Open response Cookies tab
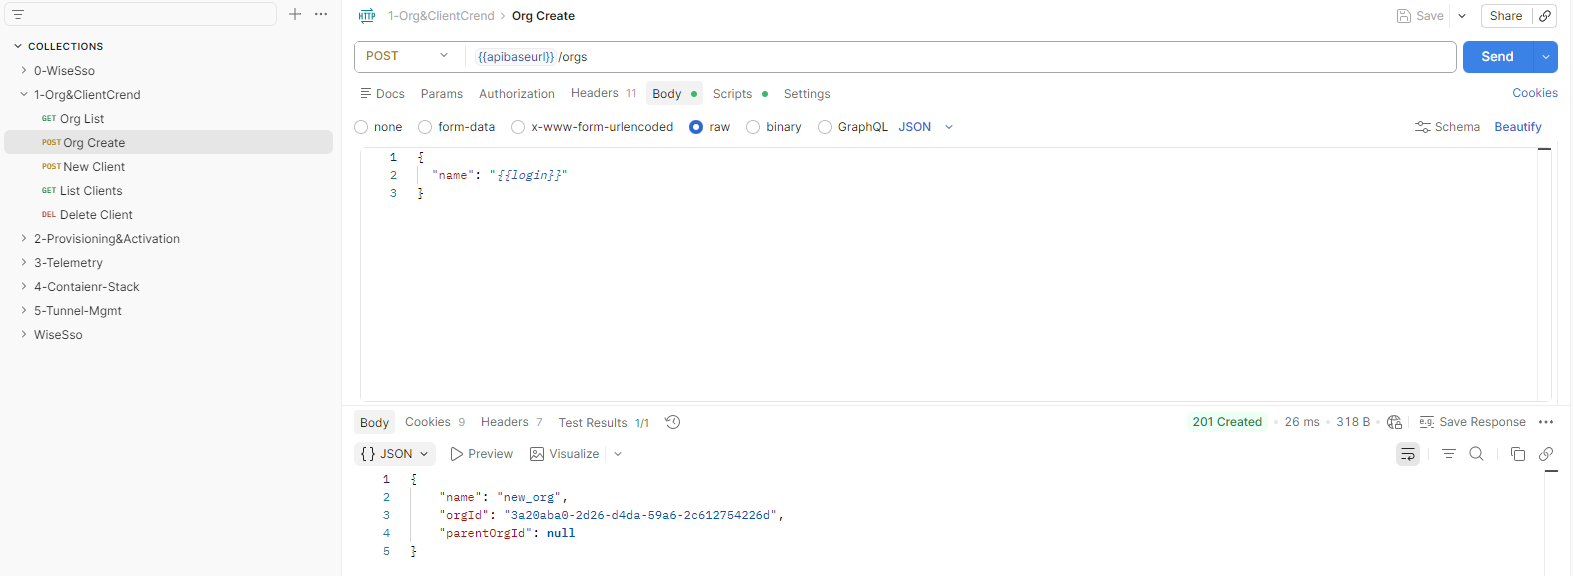This screenshot has width=1573, height=576. point(435,422)
